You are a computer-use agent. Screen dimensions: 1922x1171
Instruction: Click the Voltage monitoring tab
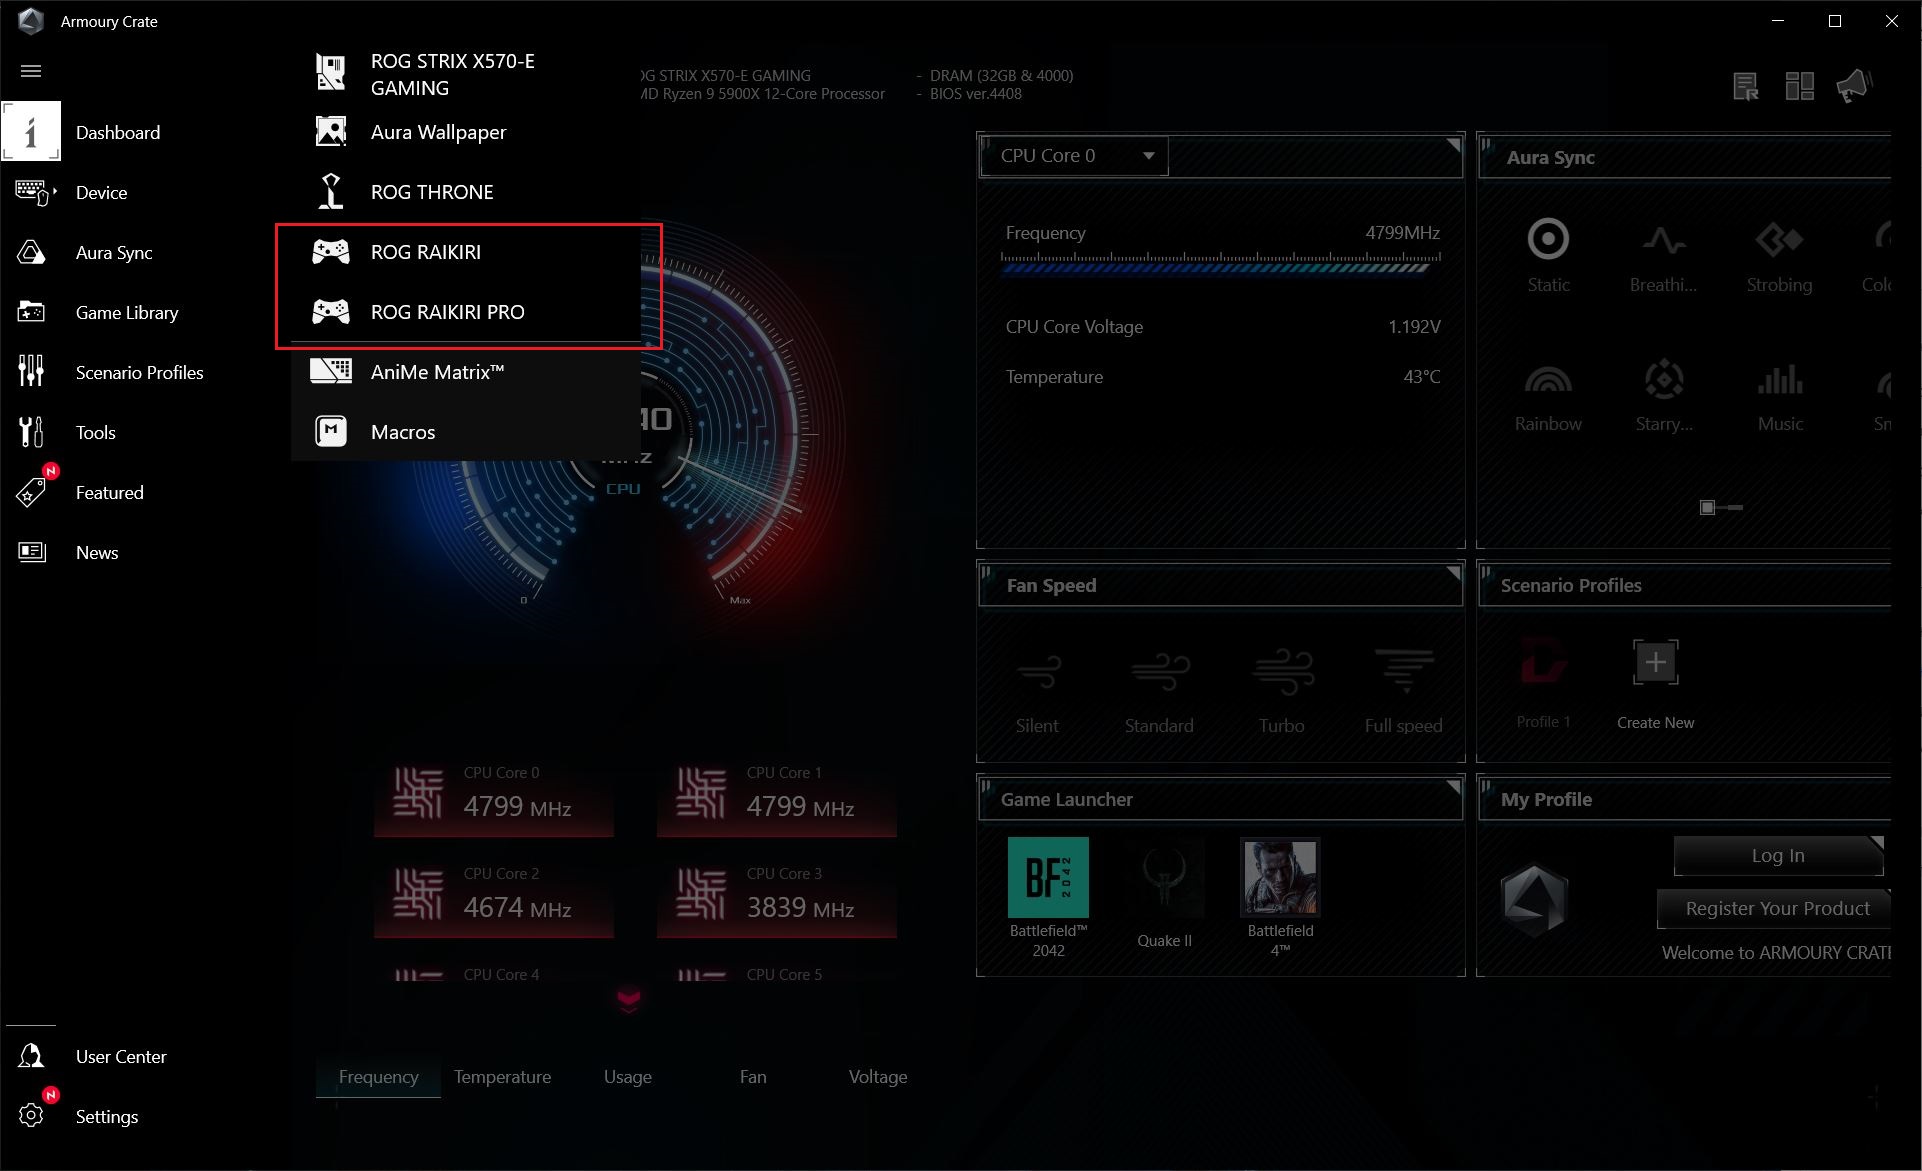(877, 1075)
